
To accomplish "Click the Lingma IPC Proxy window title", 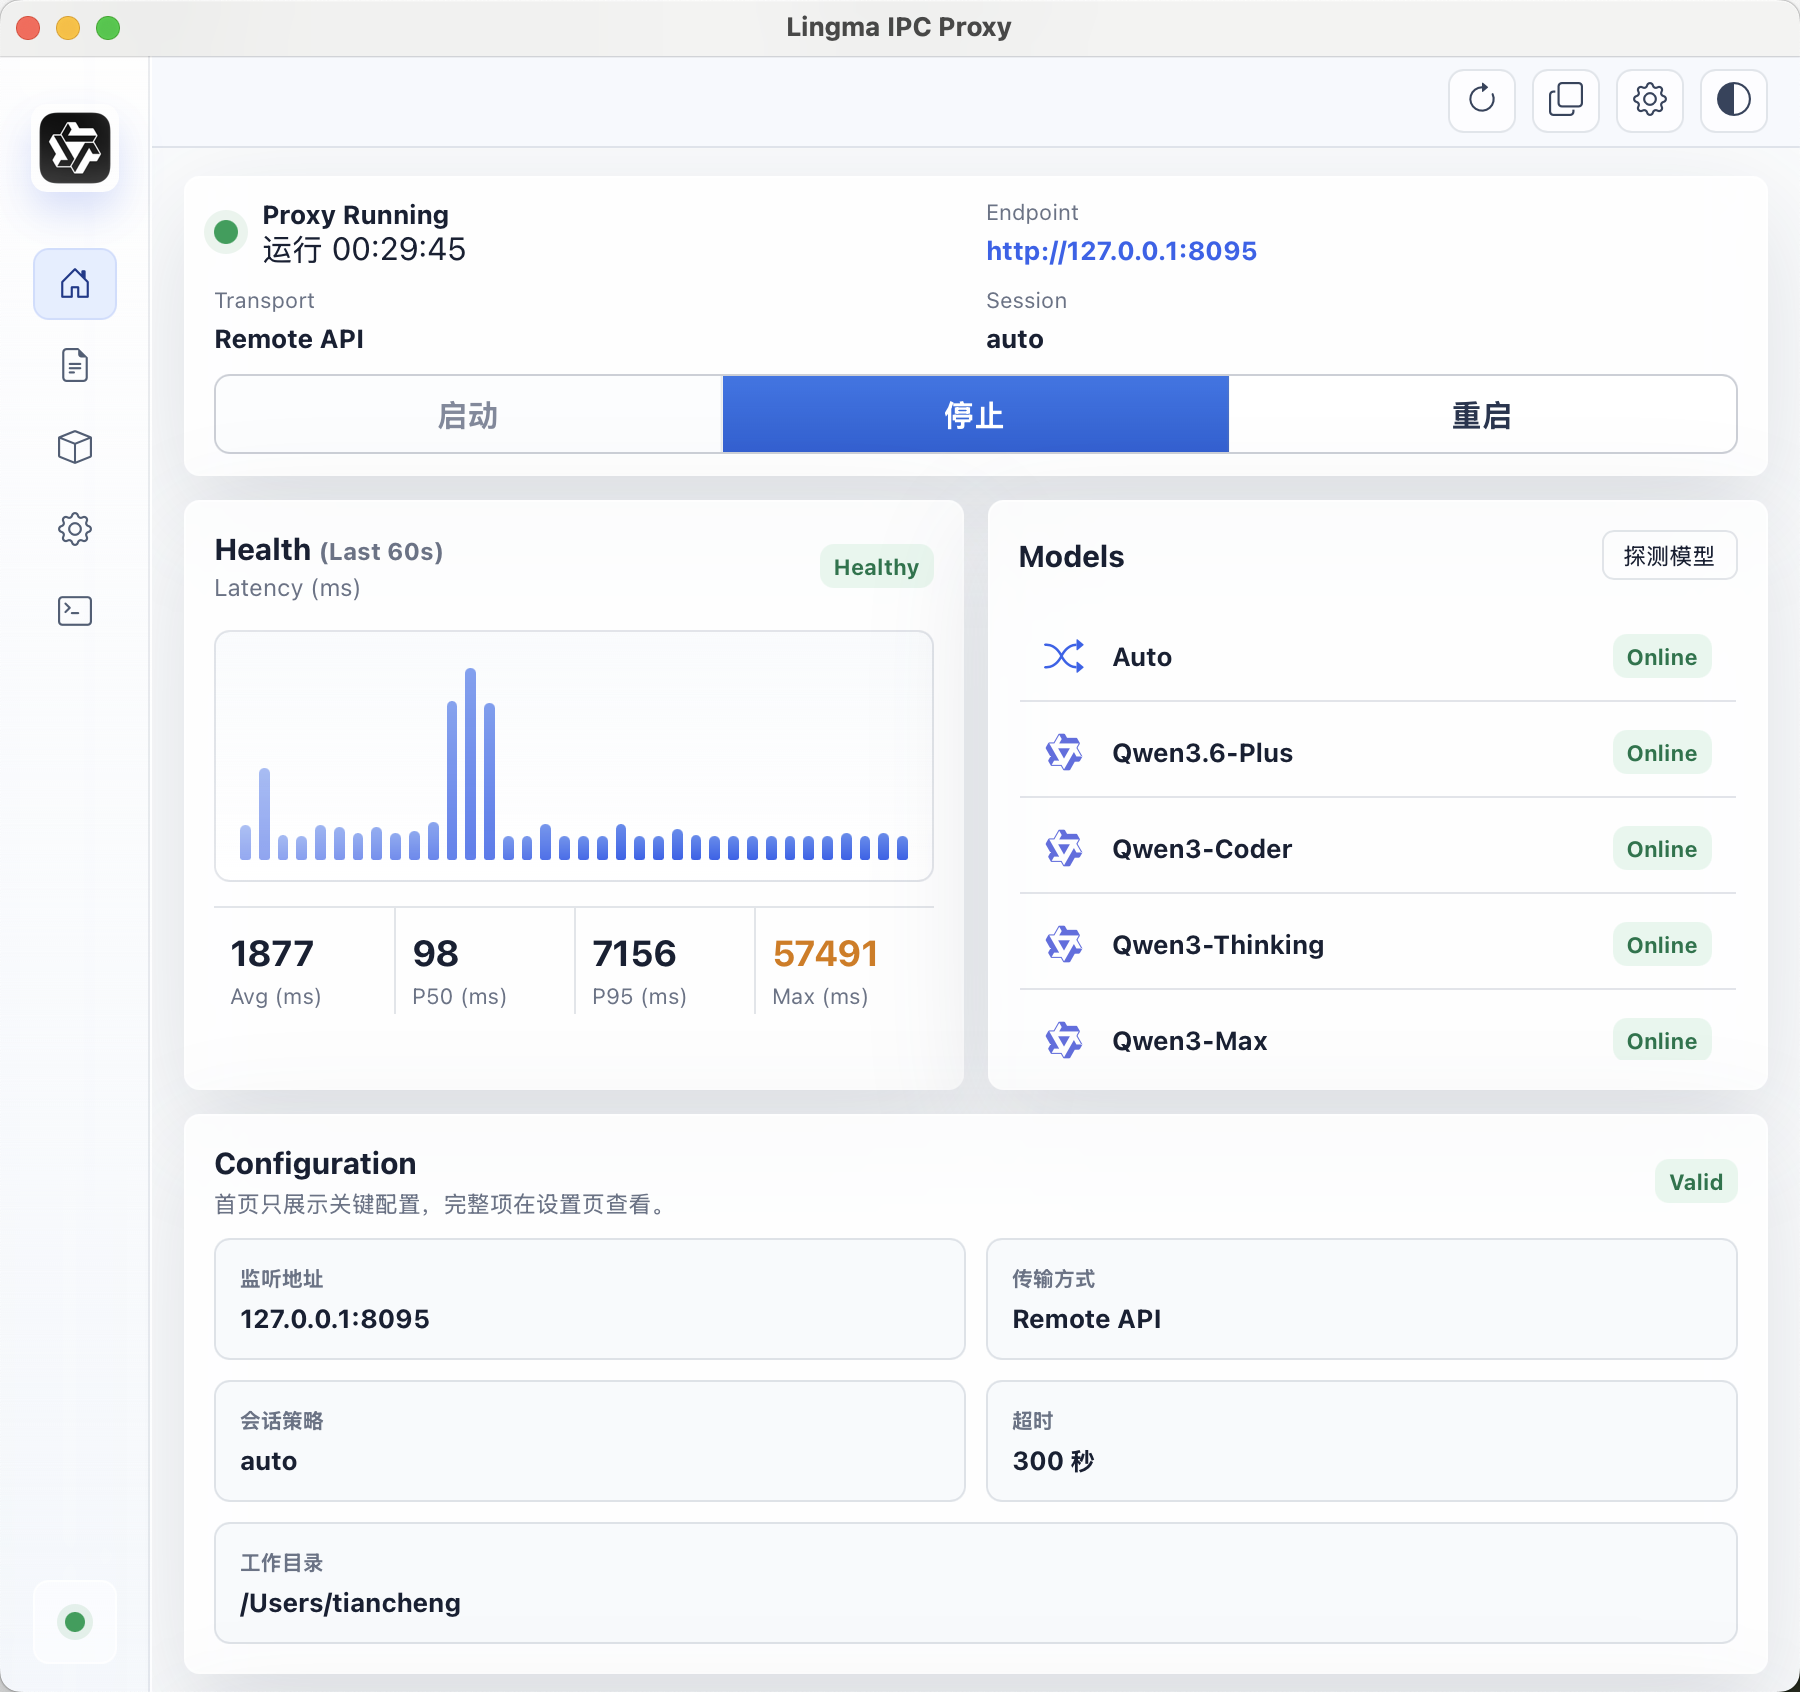I will tap(899, 27).
